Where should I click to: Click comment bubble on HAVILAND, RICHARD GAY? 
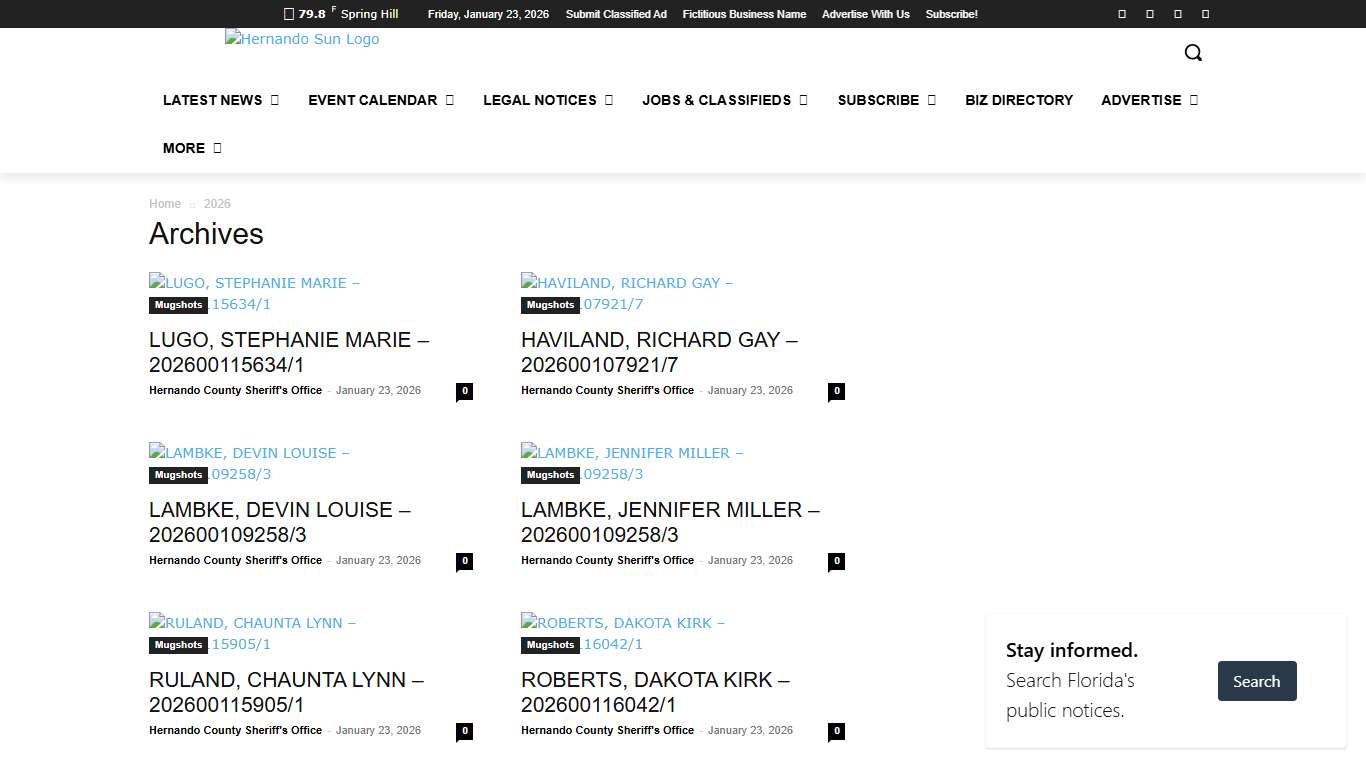pos(836,391)
